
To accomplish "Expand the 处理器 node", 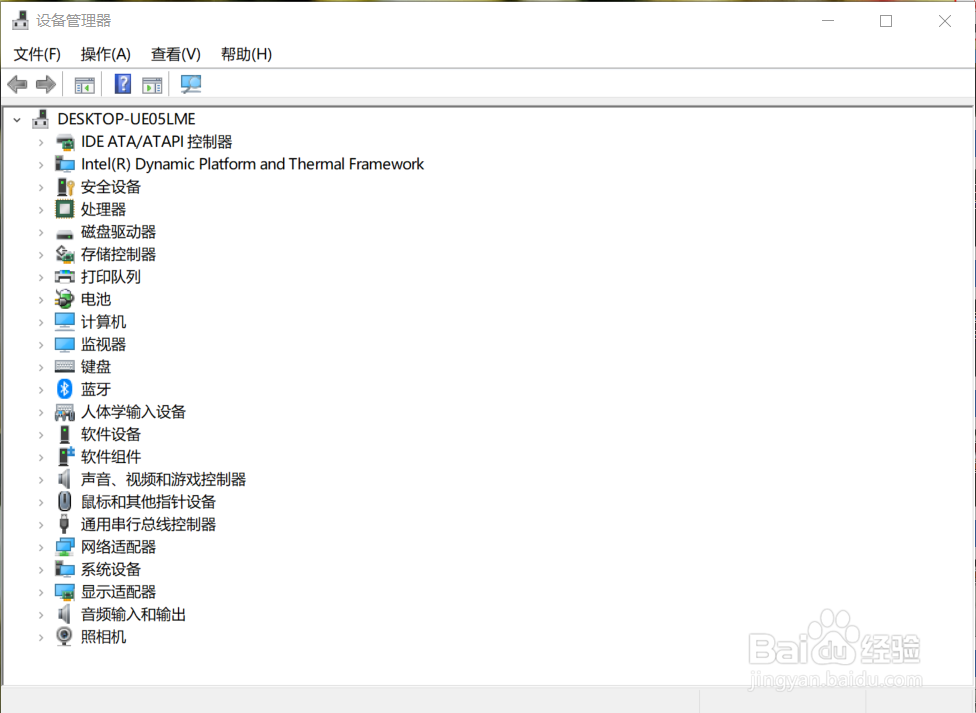I will pyautogui.click(x=41, y=210).
